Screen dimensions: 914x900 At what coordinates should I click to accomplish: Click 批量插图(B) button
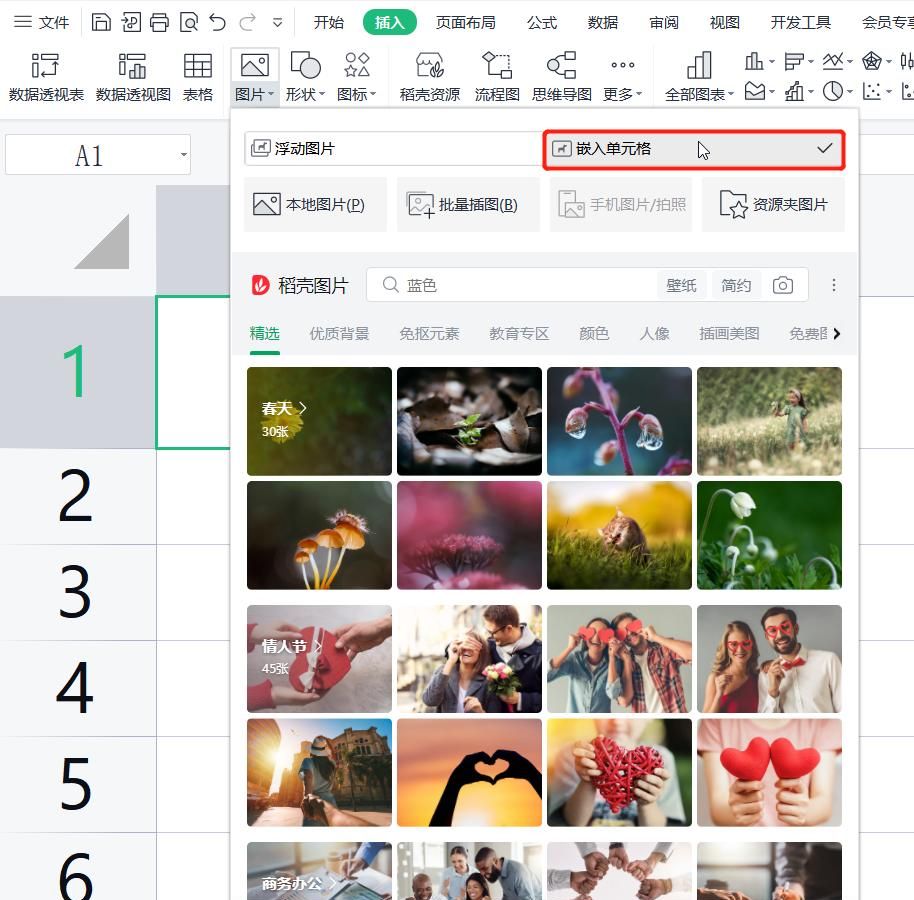click(468, 205)
